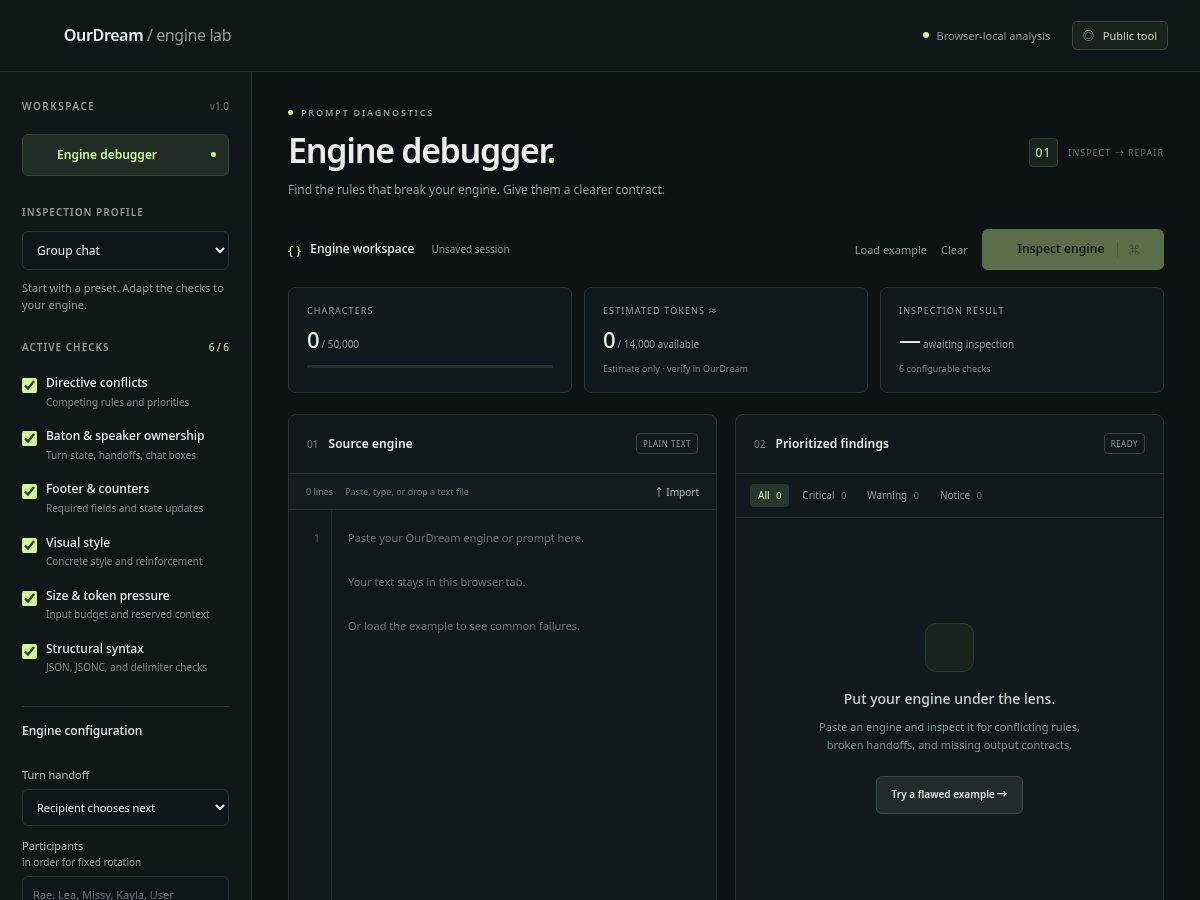Click line number 1 in the editor gutter
The image size is (1200, 900).
pyautogui.click(x=317, y=538)
